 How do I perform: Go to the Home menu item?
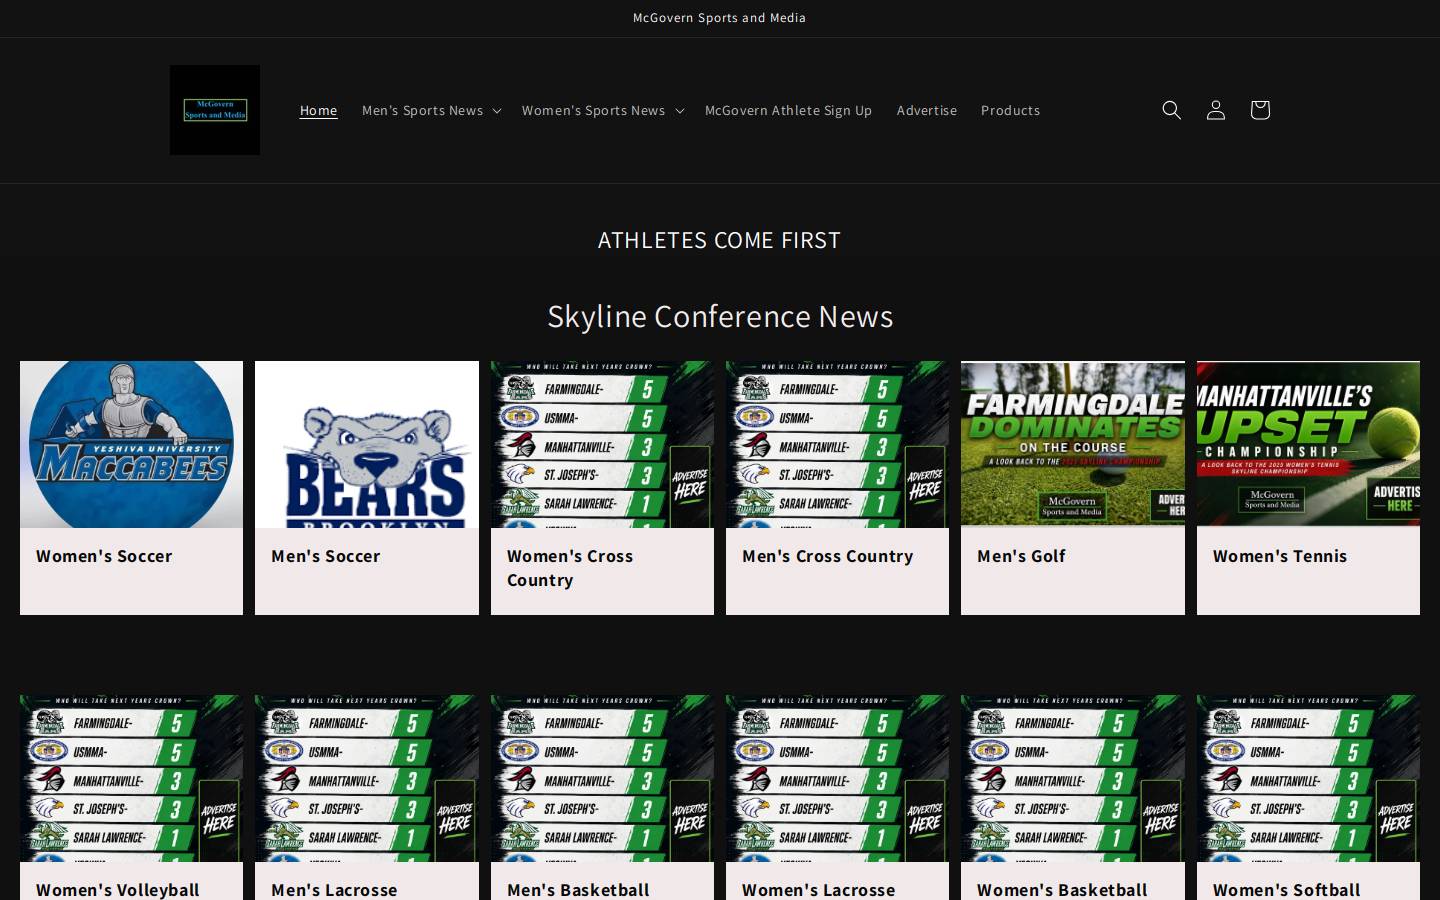tap(319, 110)
